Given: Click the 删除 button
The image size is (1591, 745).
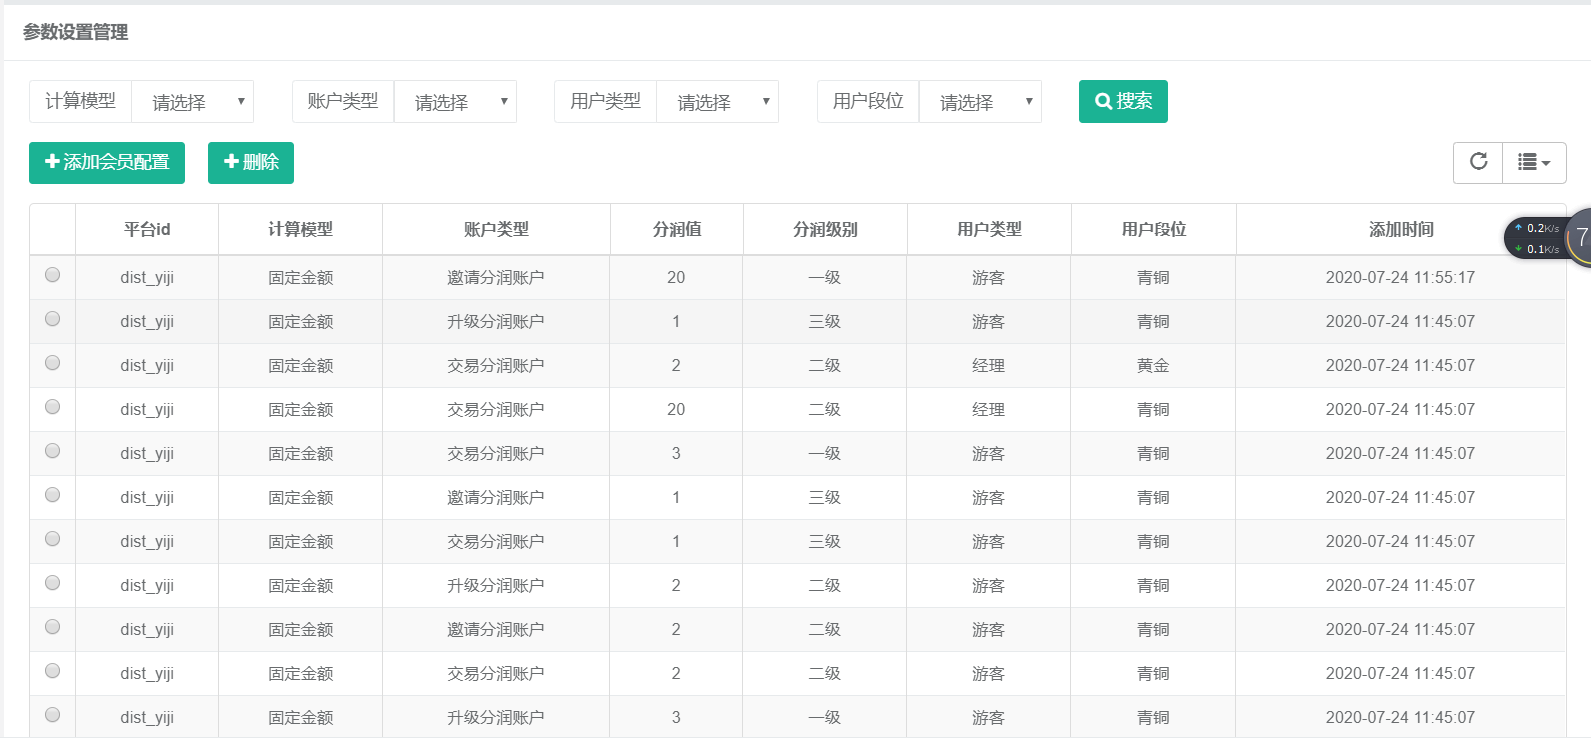Looking at the screenshot, I should tap(251, 162).
